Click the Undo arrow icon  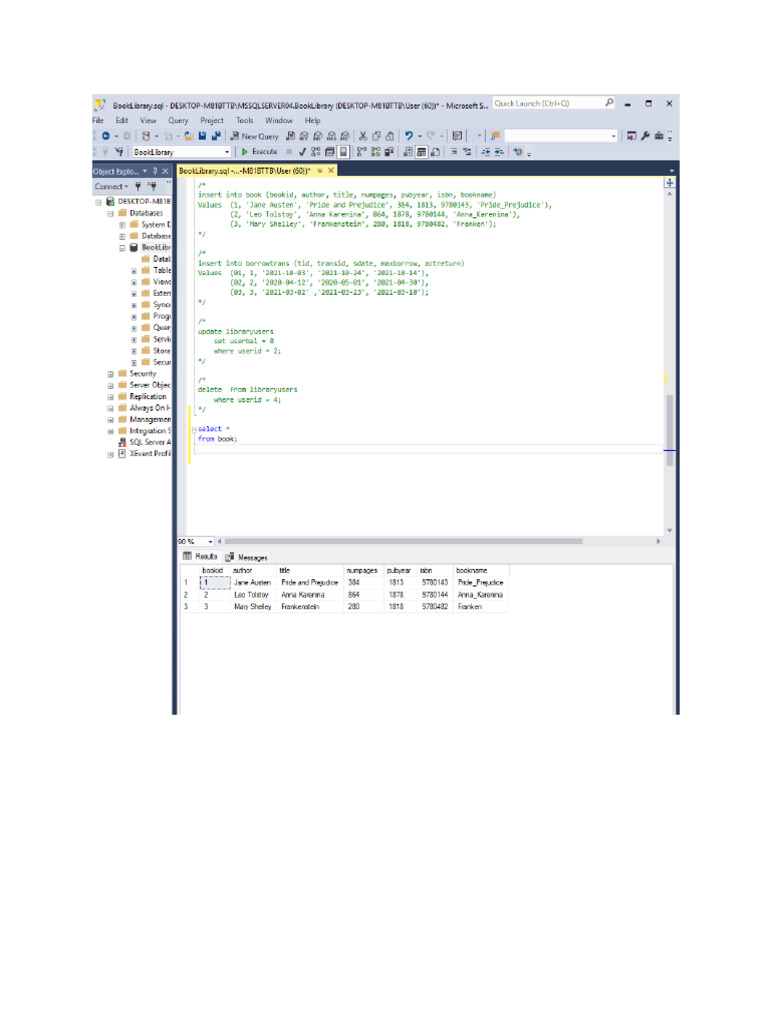[x=409, y=136]
